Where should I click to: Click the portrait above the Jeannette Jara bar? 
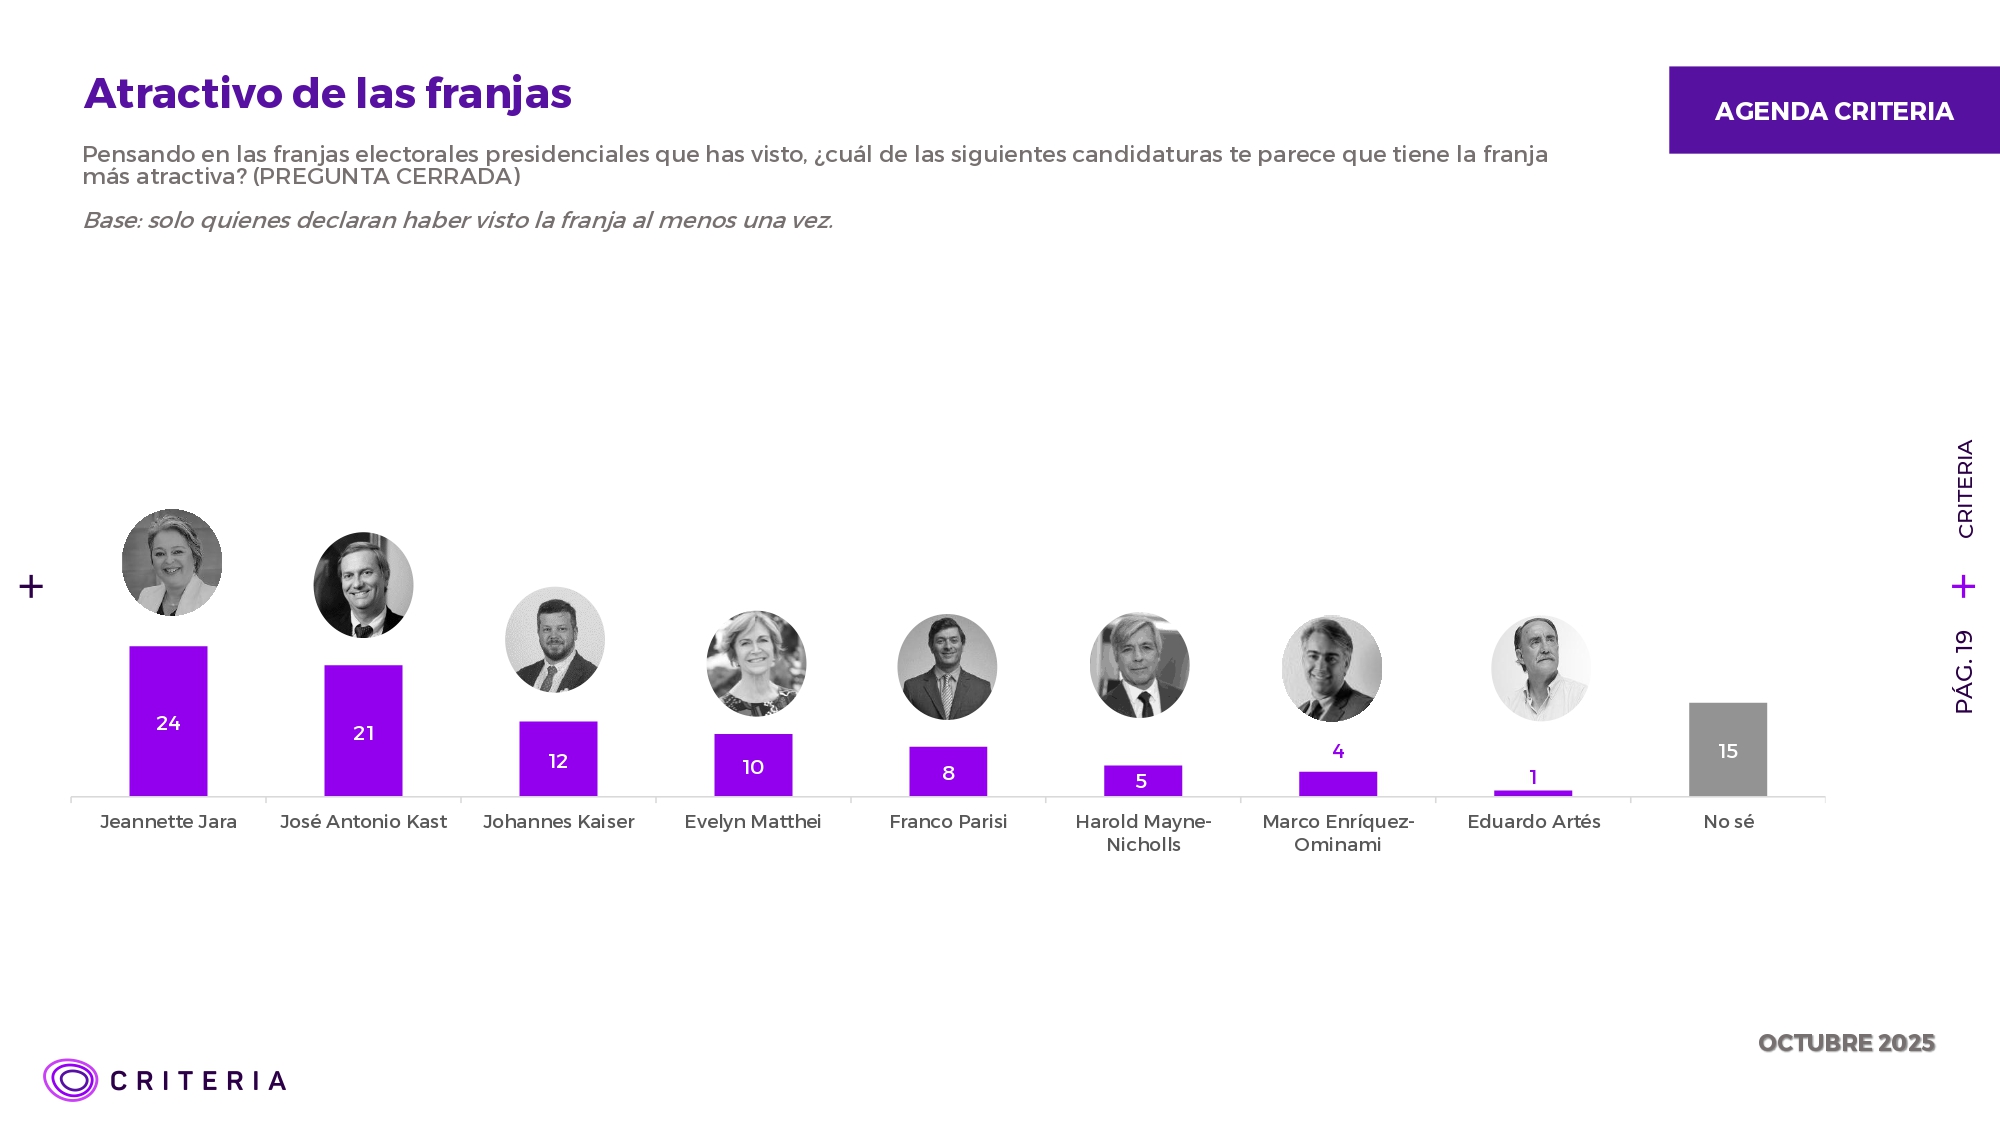(x=172, y=562)
